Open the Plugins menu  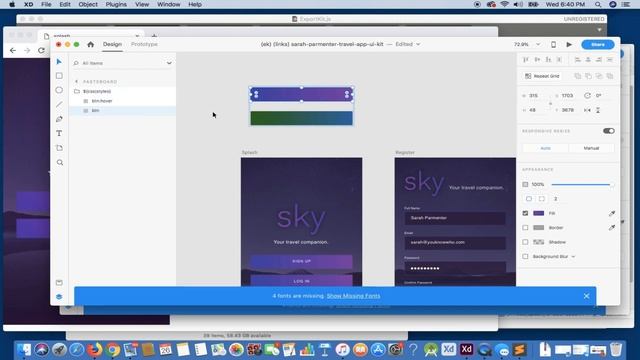pyautogui.click(x=116, y=4)
